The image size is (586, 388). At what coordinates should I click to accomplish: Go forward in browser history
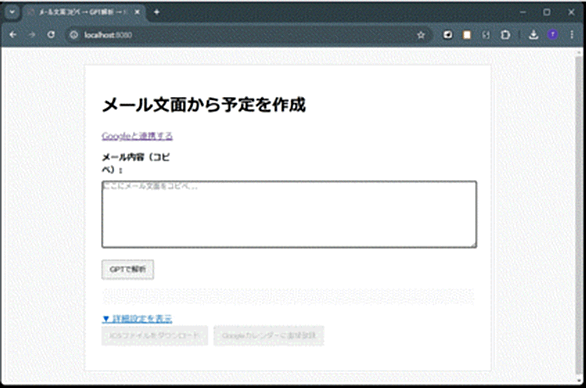(32, 35)
